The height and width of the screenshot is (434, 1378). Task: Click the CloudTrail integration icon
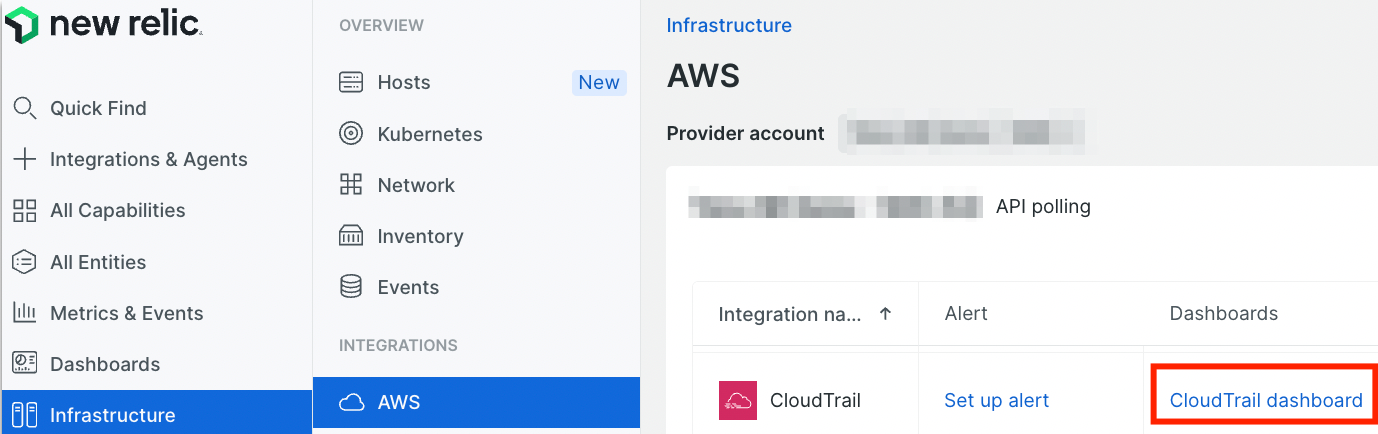738,401
